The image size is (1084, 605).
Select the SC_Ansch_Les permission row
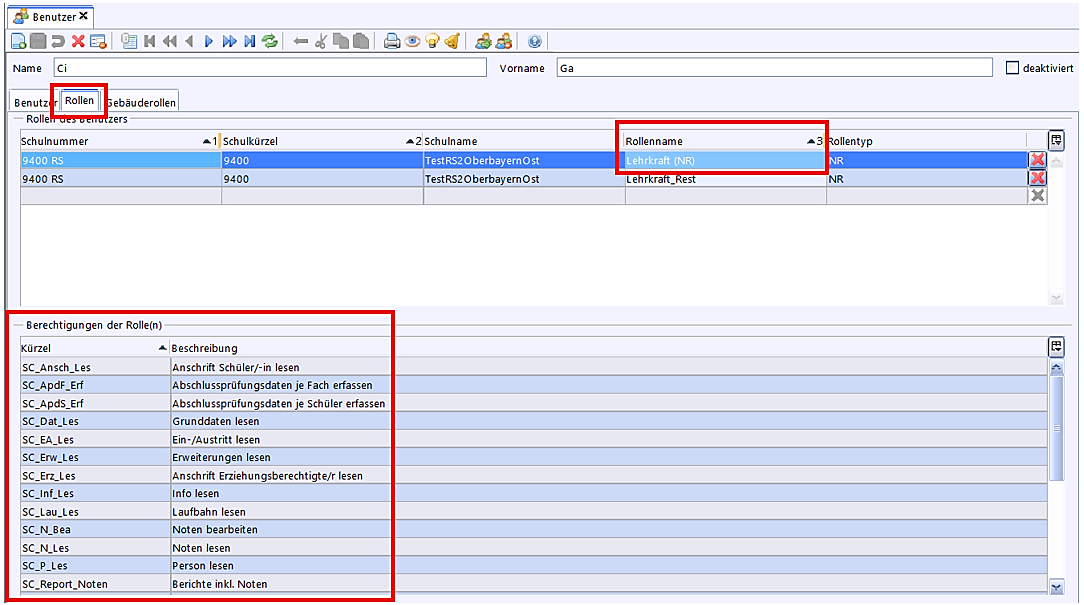pos(534,367)
